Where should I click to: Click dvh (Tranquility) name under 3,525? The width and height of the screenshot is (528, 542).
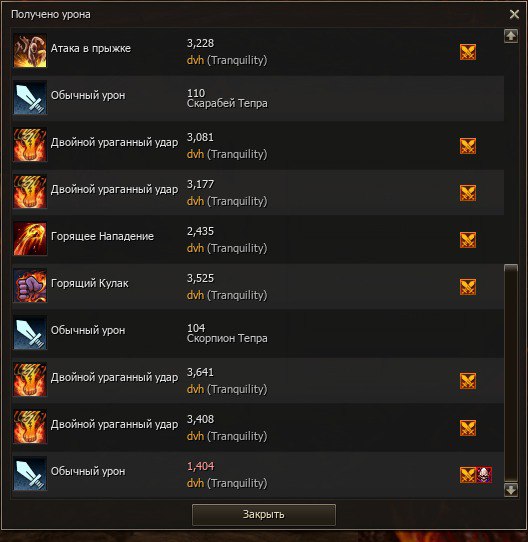[227, 296]
